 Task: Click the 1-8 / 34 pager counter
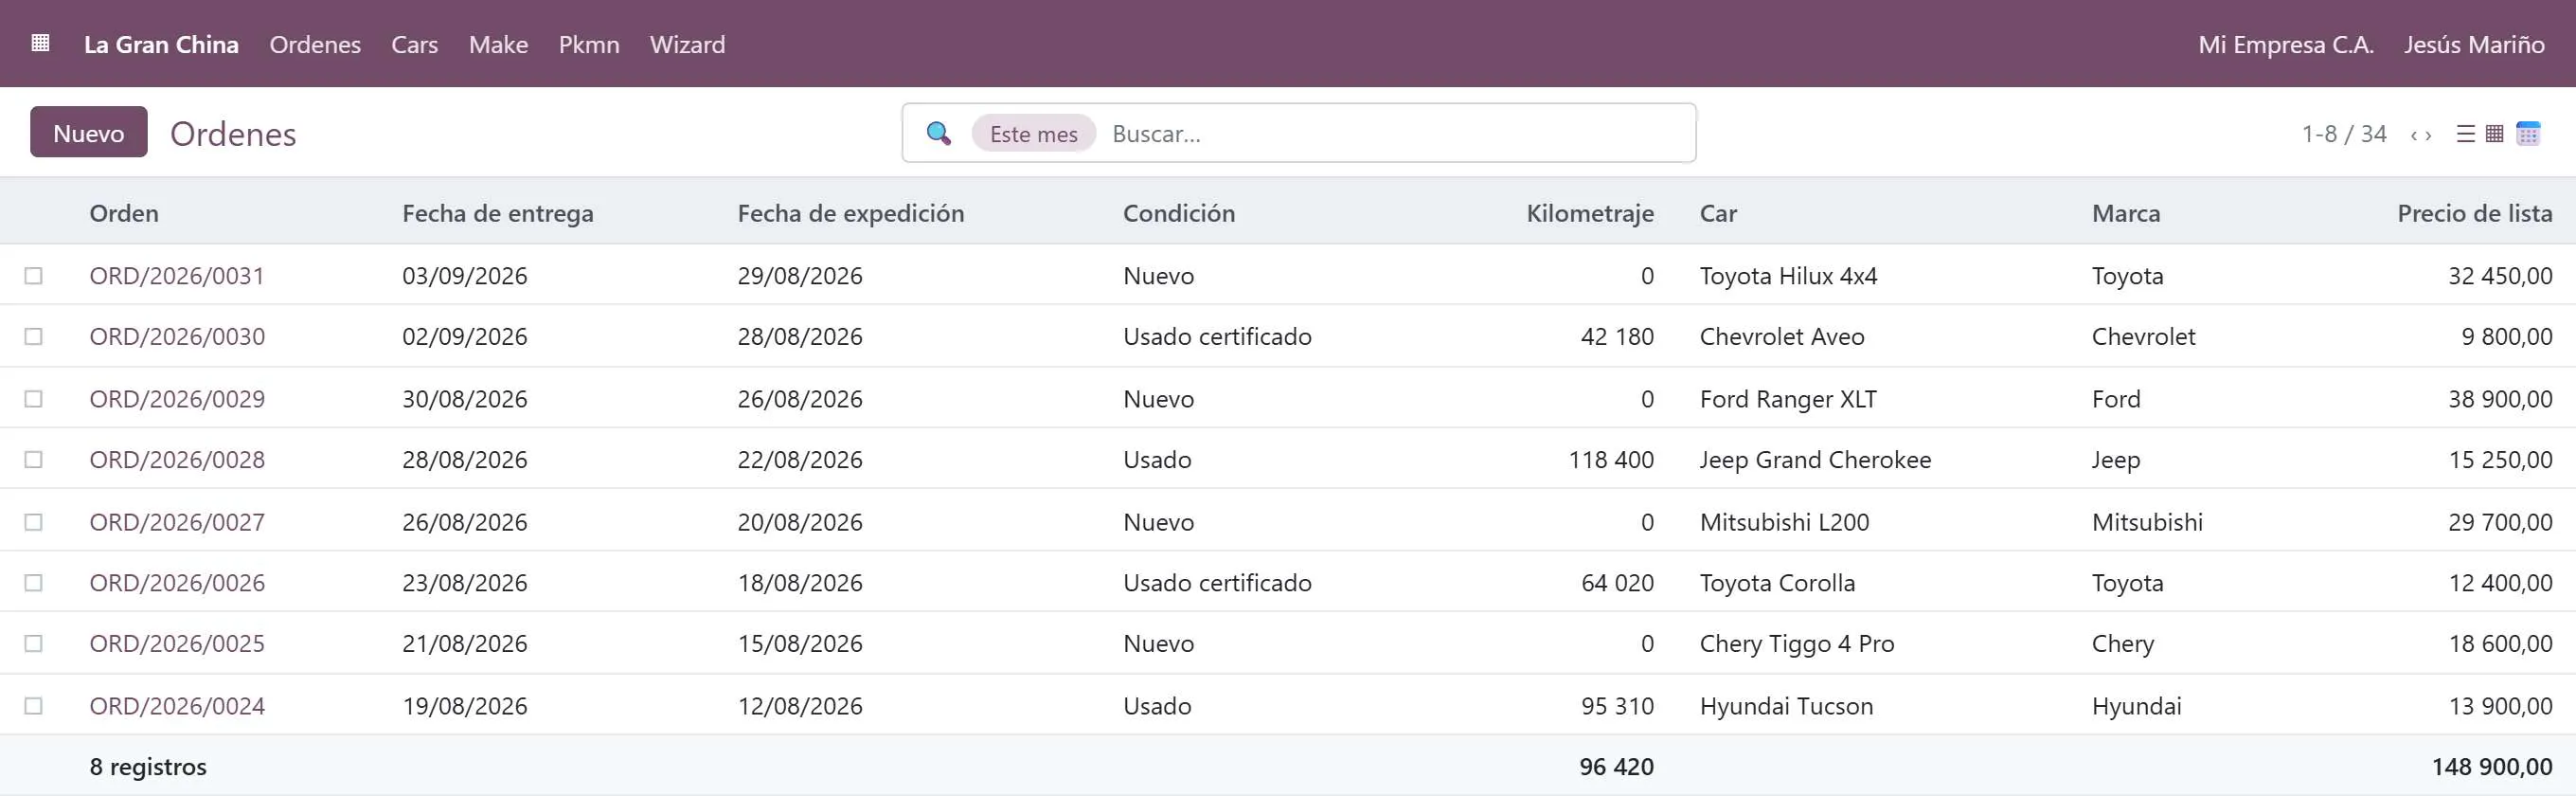pyautogui.click(x=2344, y=134)
